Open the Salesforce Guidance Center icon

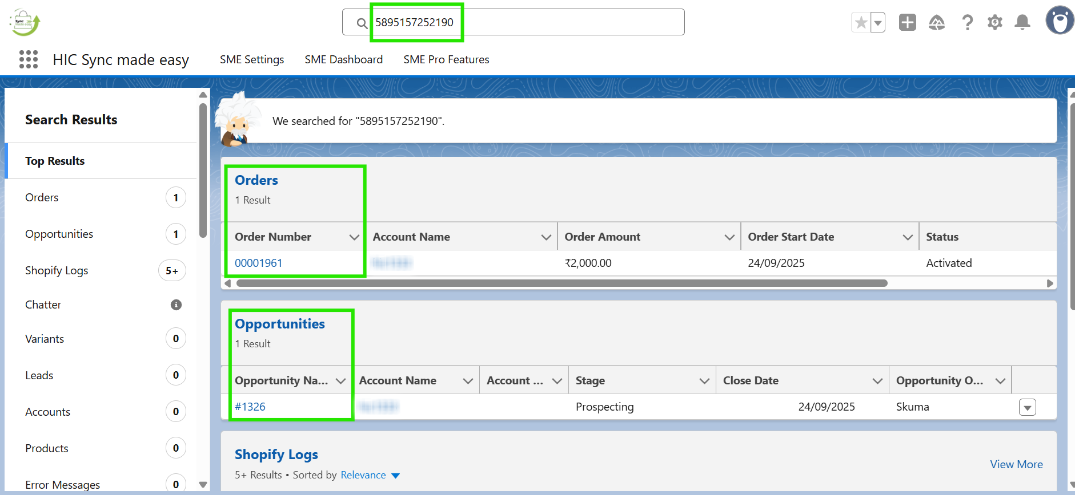[x=937, y=23]
